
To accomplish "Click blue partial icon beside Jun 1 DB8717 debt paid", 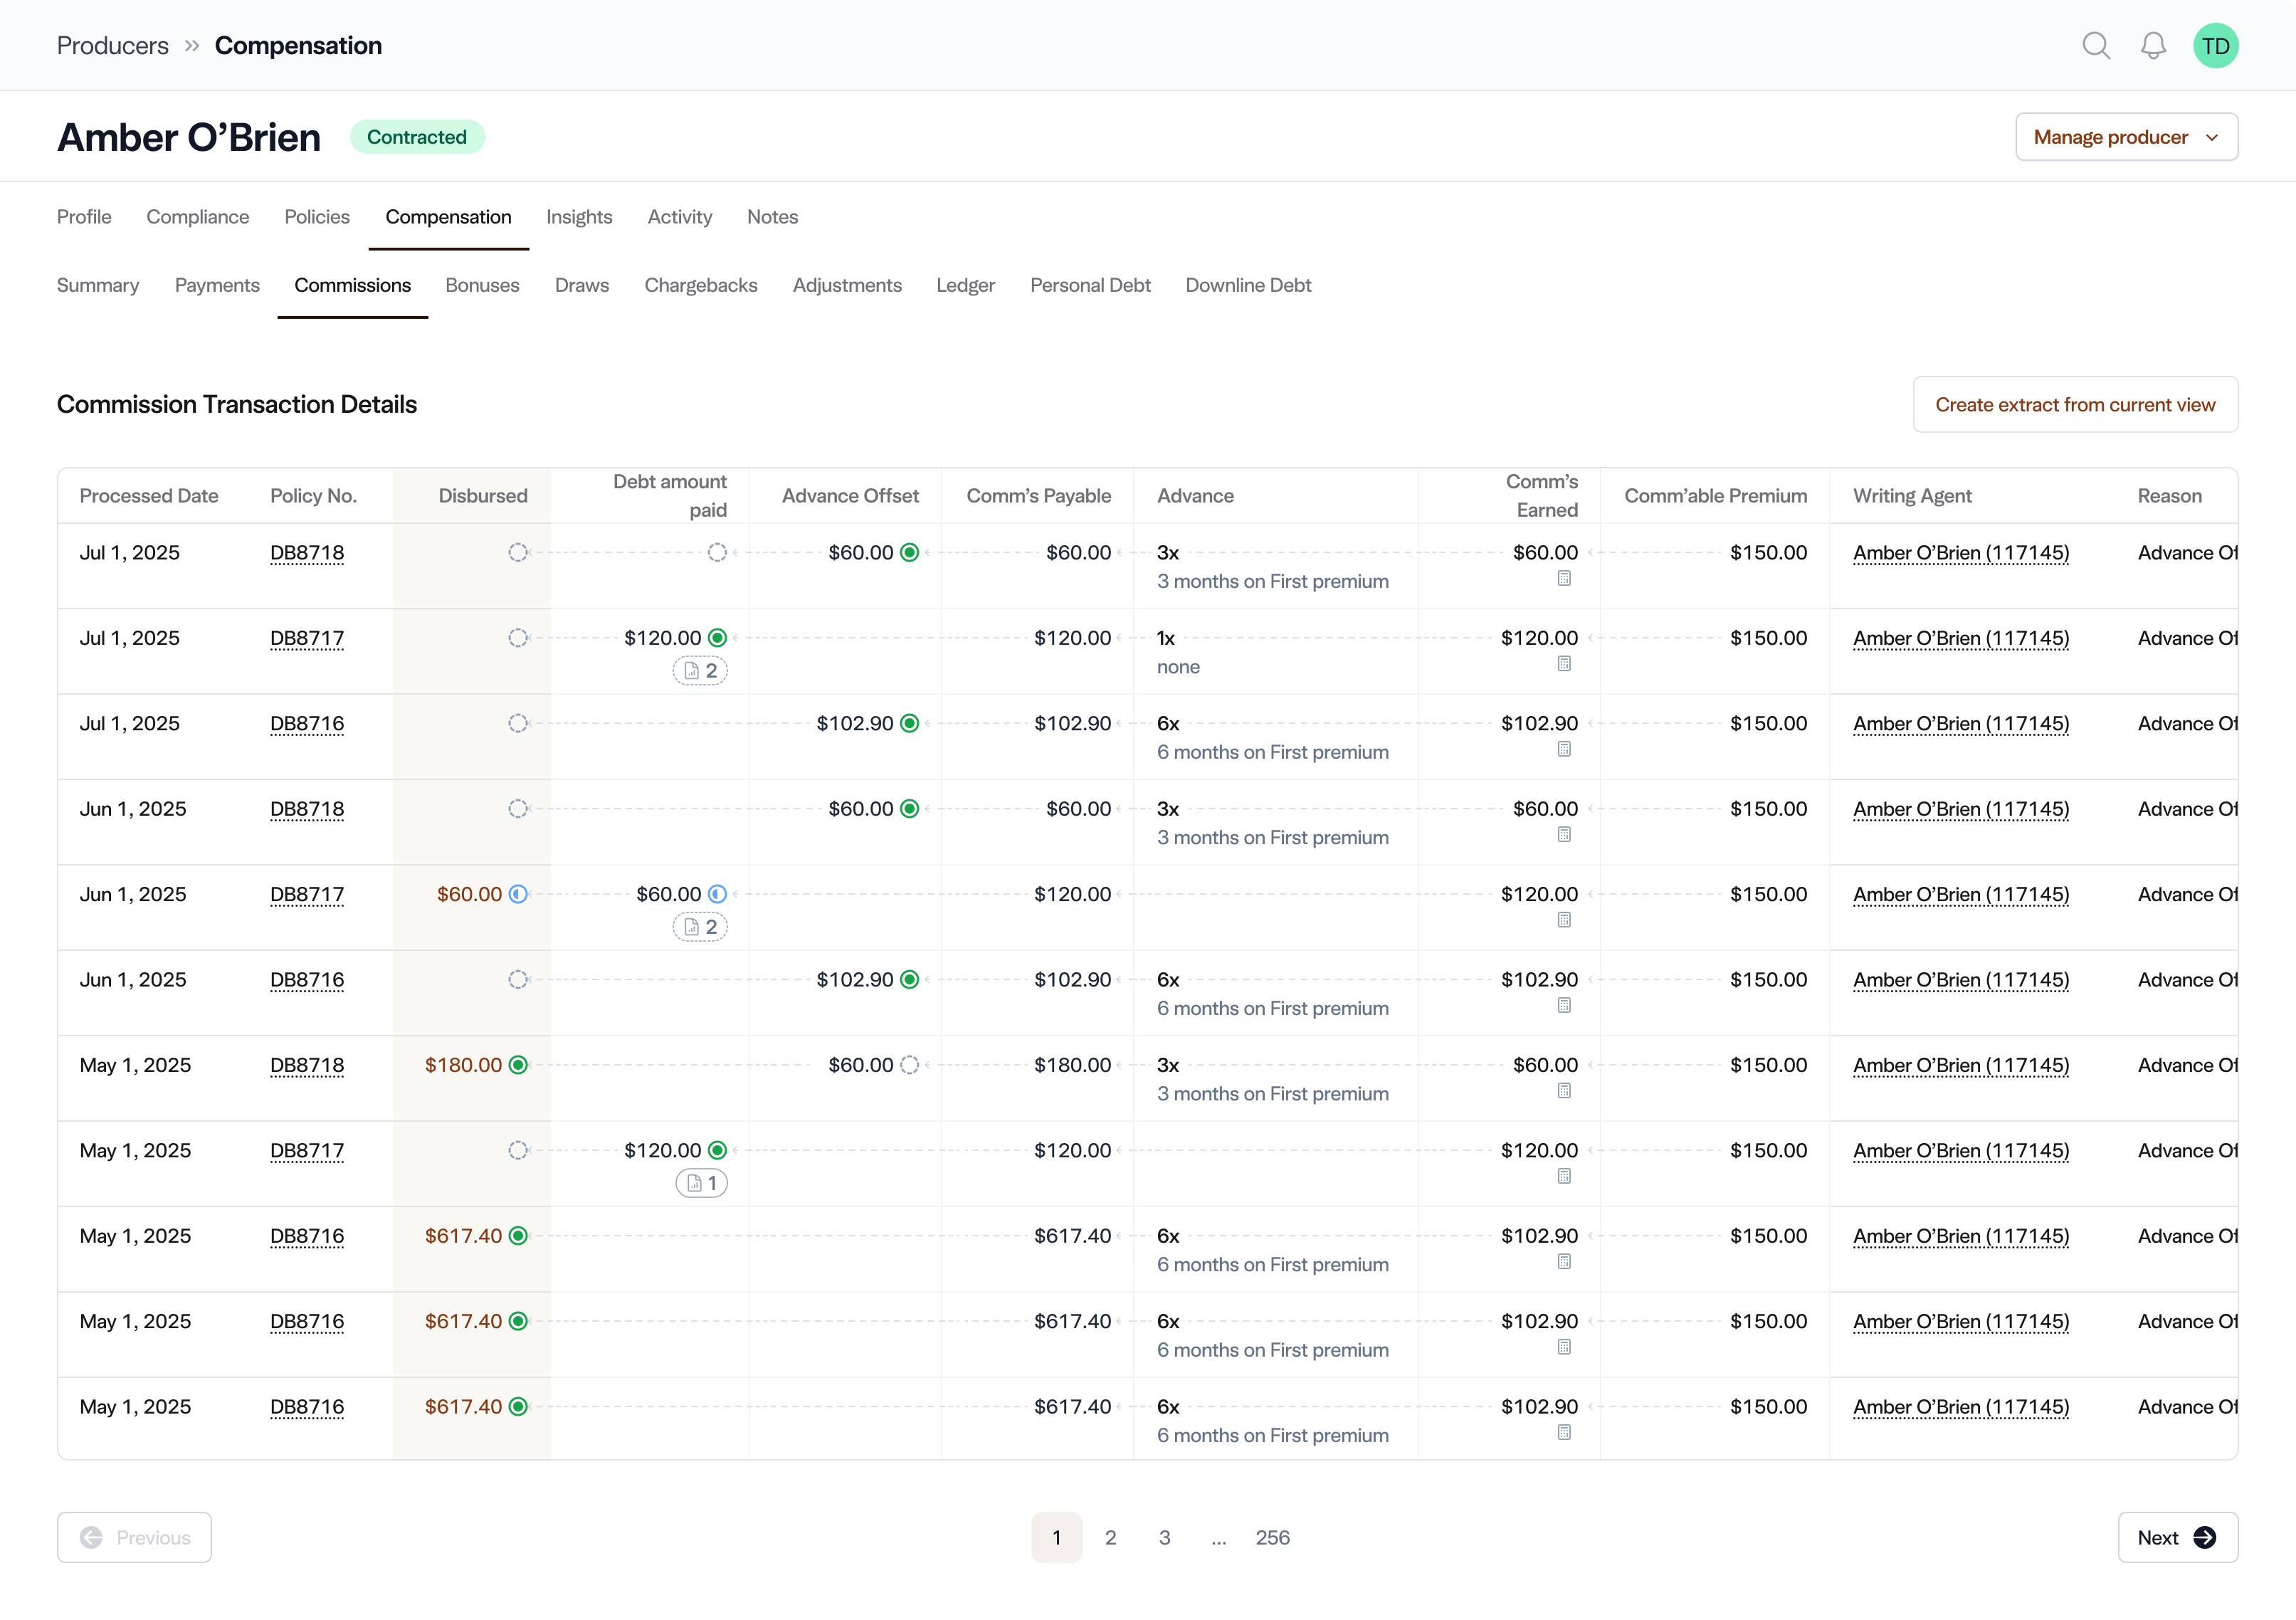I will click(x=717, y=895).
